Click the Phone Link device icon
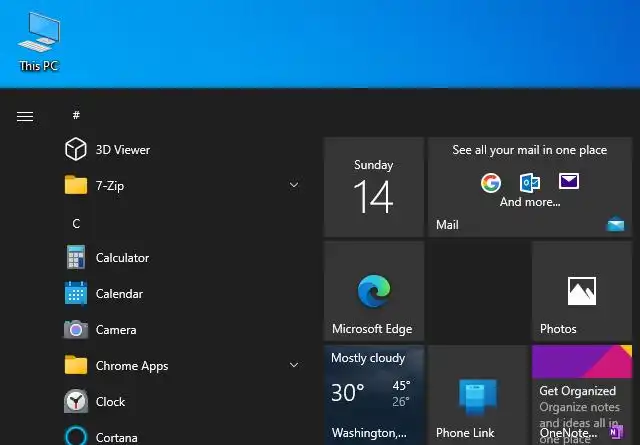The height and width of the screenshot is (445, 640). (478, 397)
